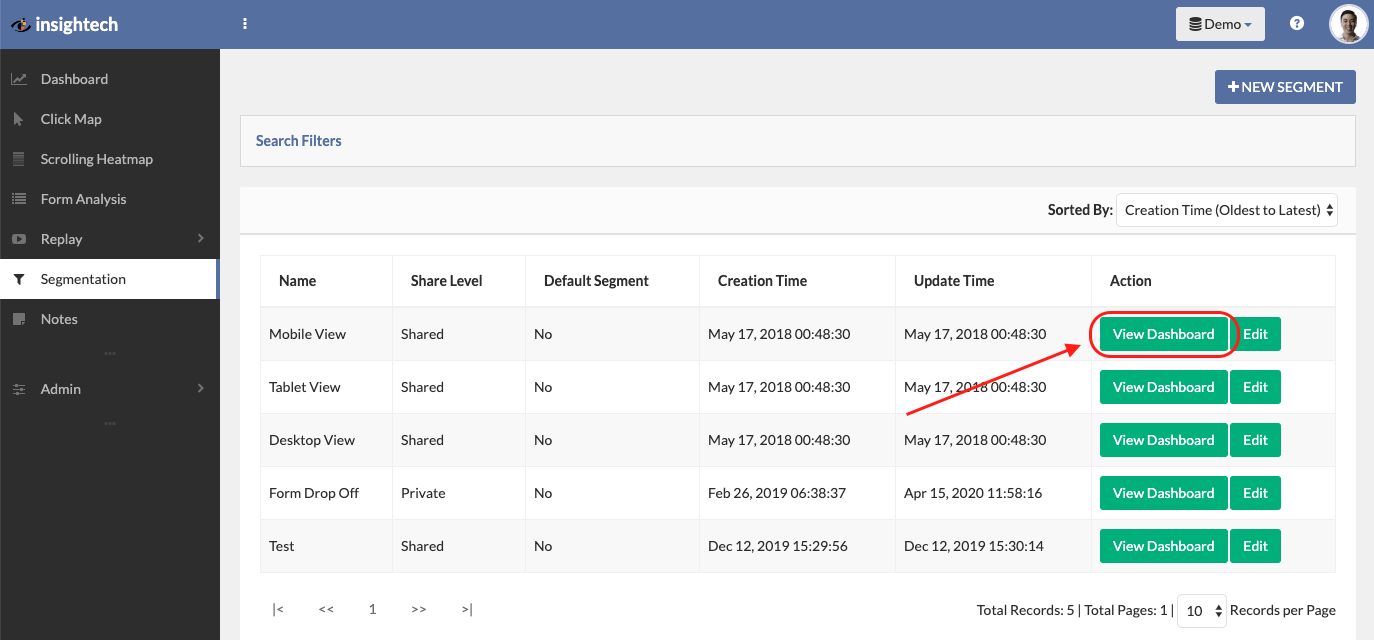Select the Desktop View name cell
This screenshot has width=1374, height=640.
click(326, 440)
